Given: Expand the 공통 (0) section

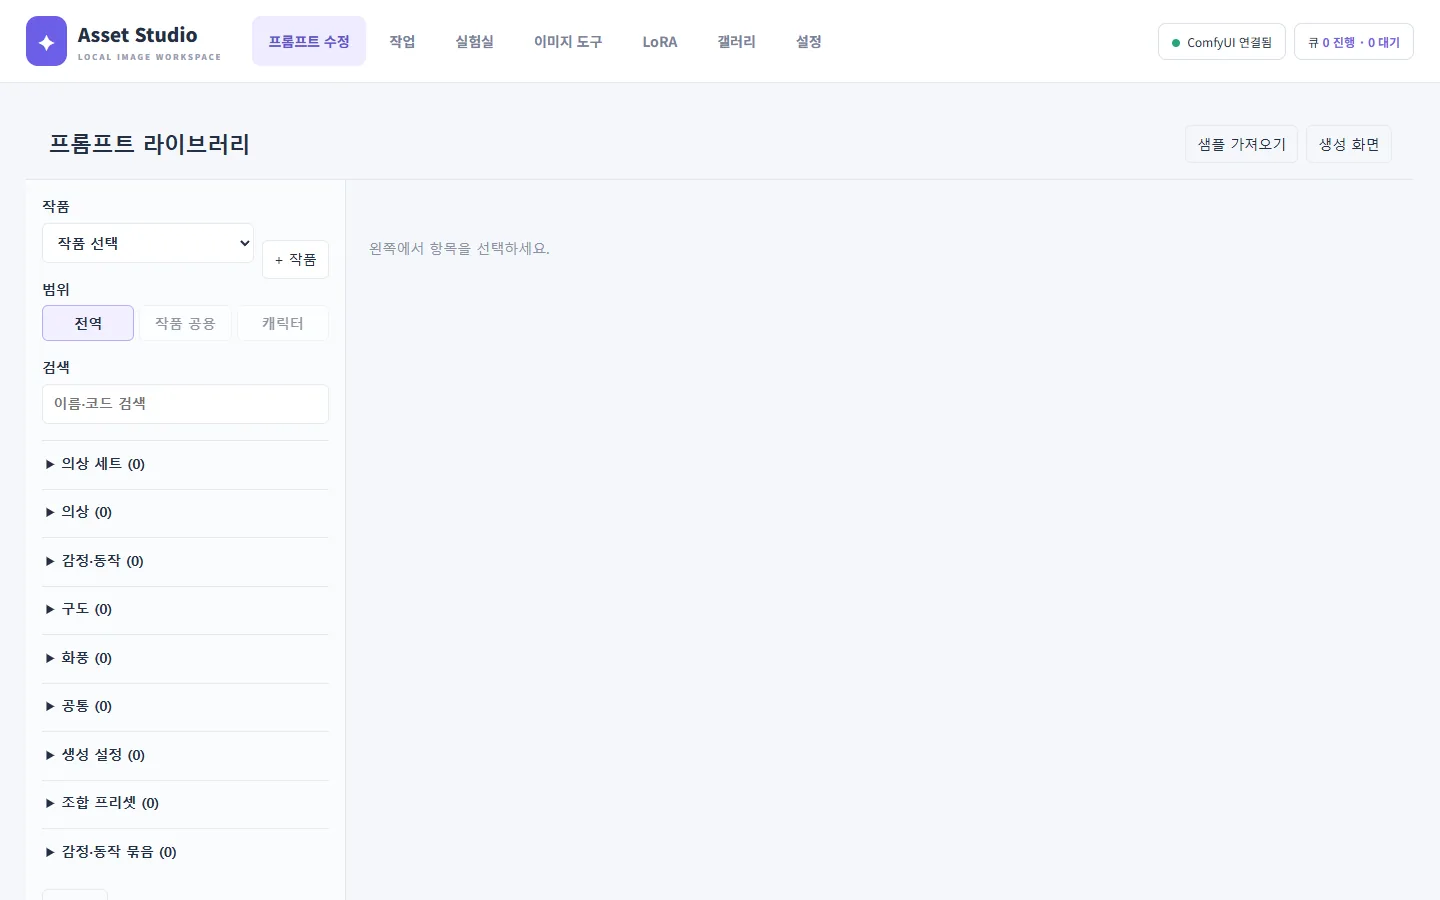Looking at the screenshot, I should pos(185,706).
